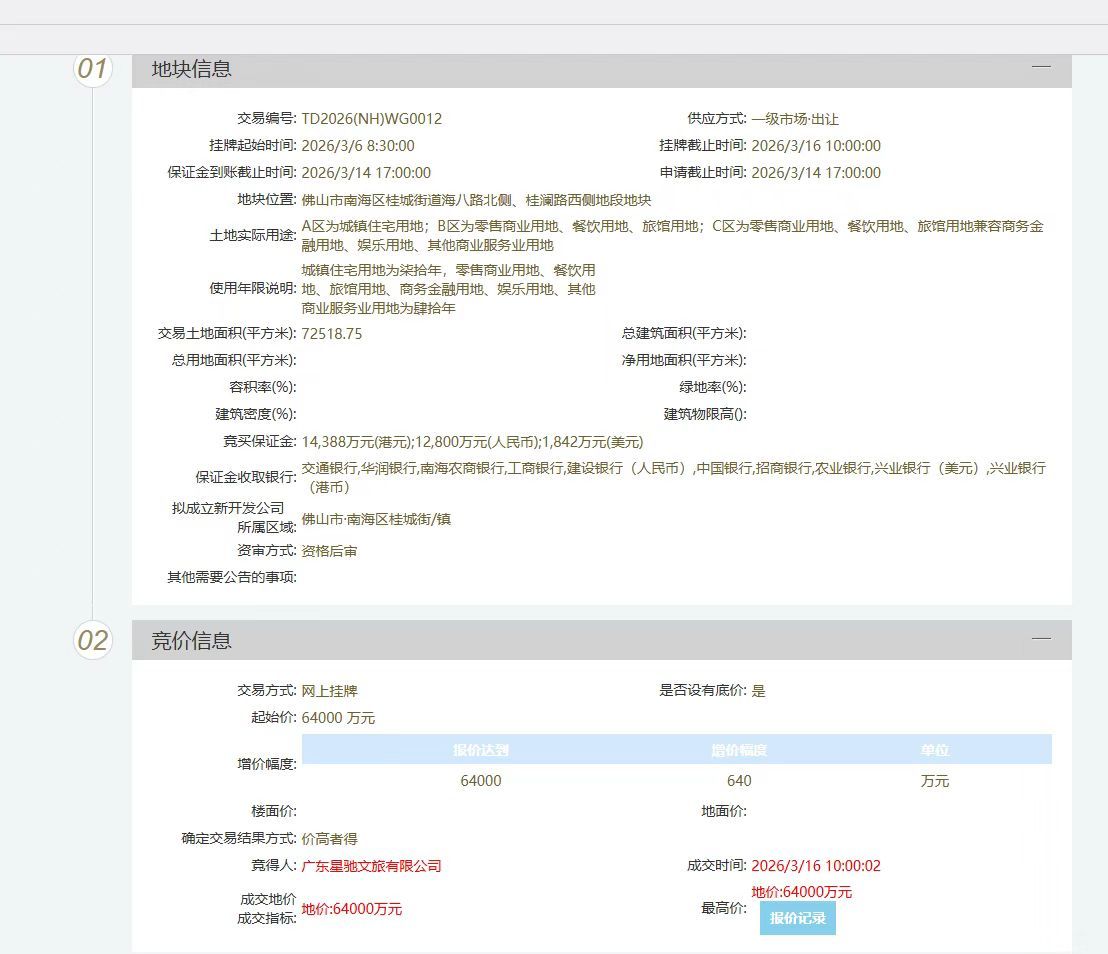This screenshot has width=1108, height=954.
Task: Click the 报价达到 column header
Action: 480,750
